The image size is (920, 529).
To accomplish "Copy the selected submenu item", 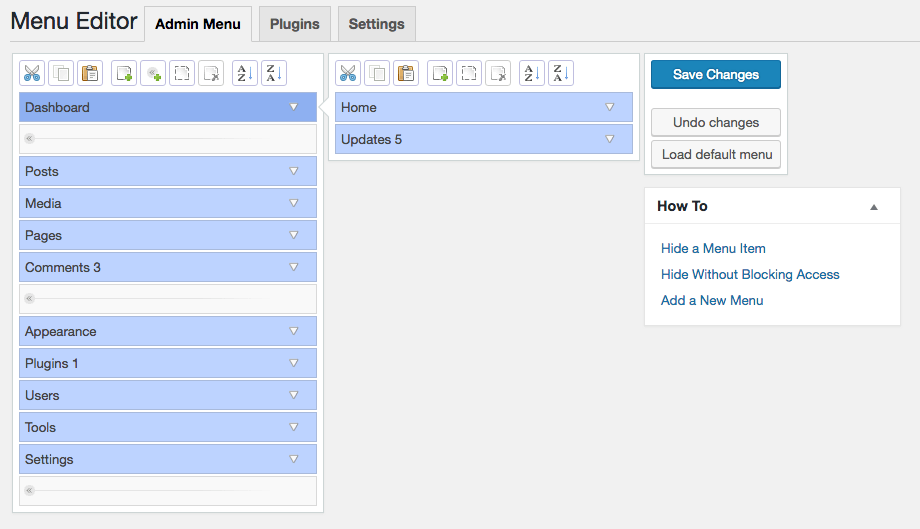I will 377,73.
